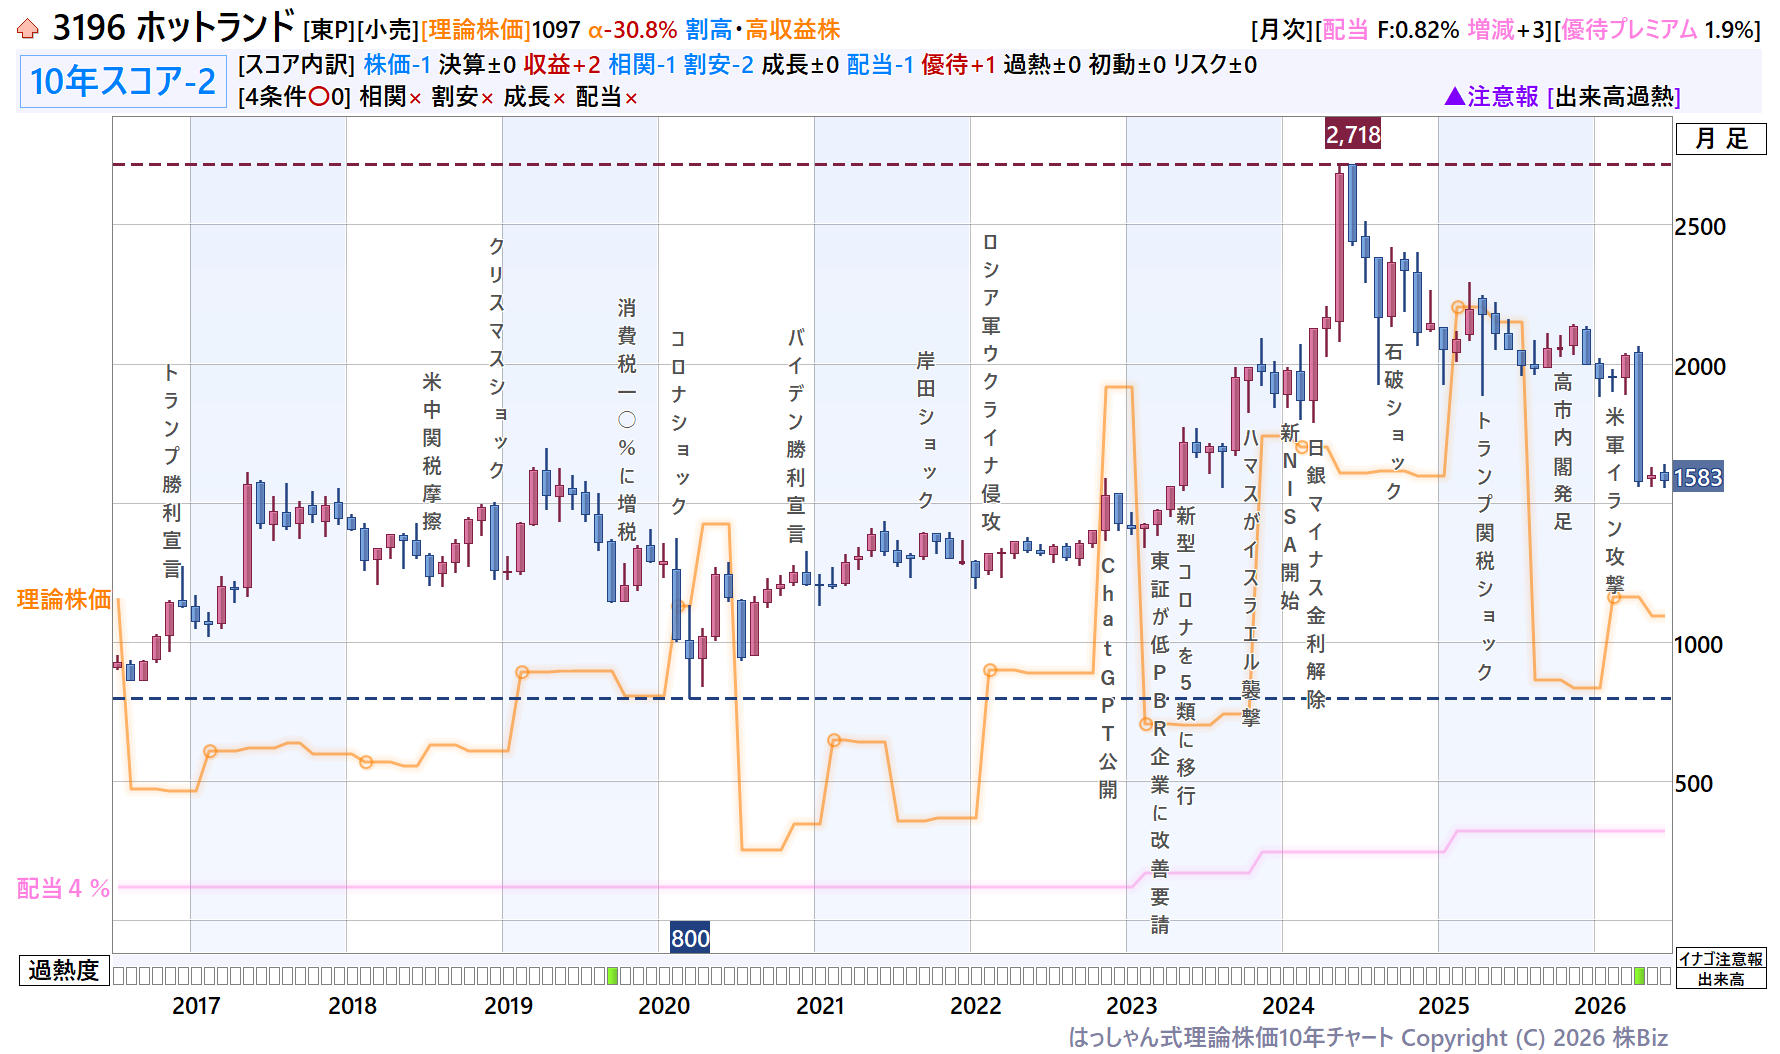The image size is (1780, 1054).
Task: Click the 配当× condition
Action: coord(607,97)
